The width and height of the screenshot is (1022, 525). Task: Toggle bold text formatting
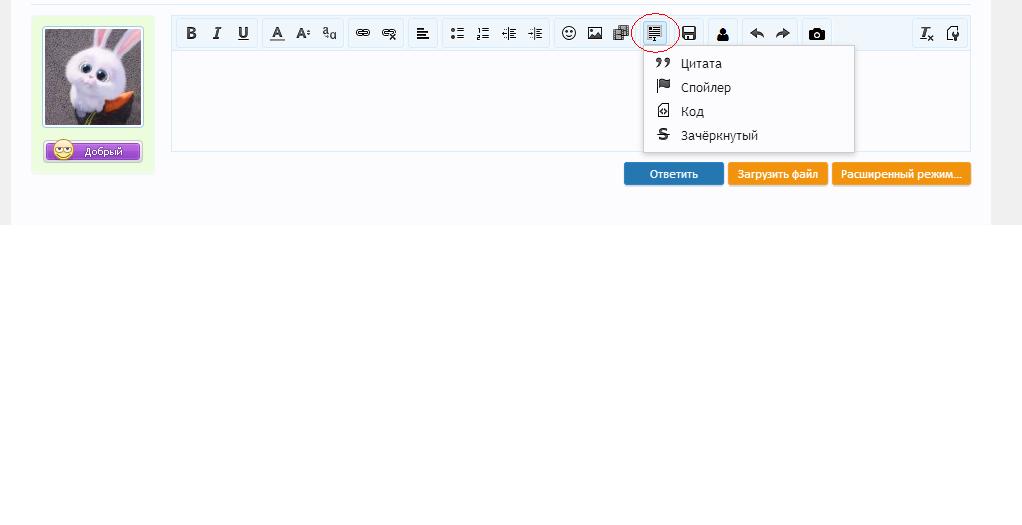click(x=192, y=33)
